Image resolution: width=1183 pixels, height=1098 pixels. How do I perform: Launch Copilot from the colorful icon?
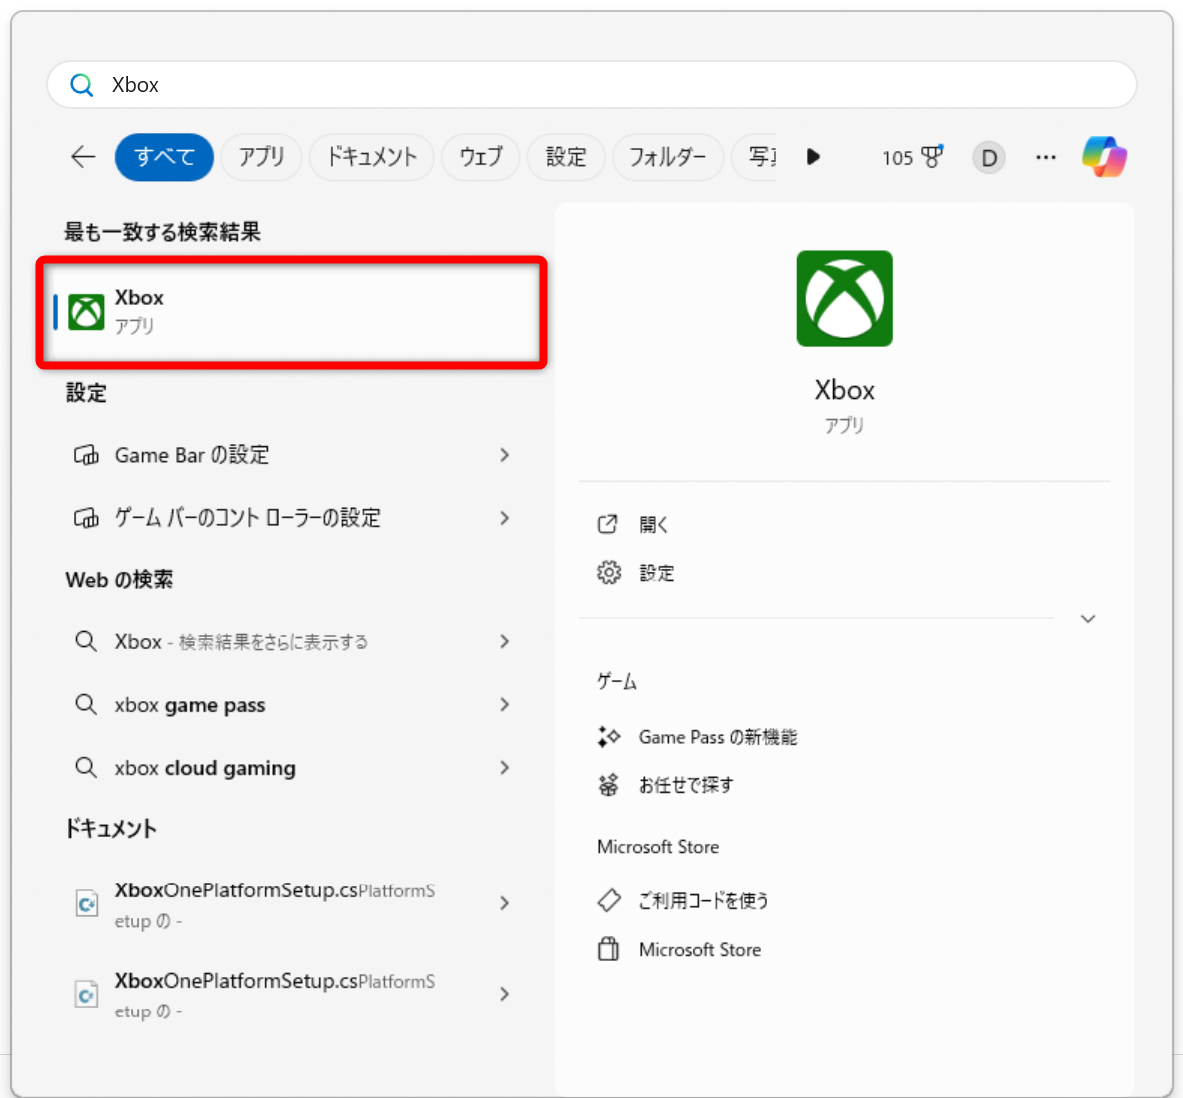(1105, 157)
